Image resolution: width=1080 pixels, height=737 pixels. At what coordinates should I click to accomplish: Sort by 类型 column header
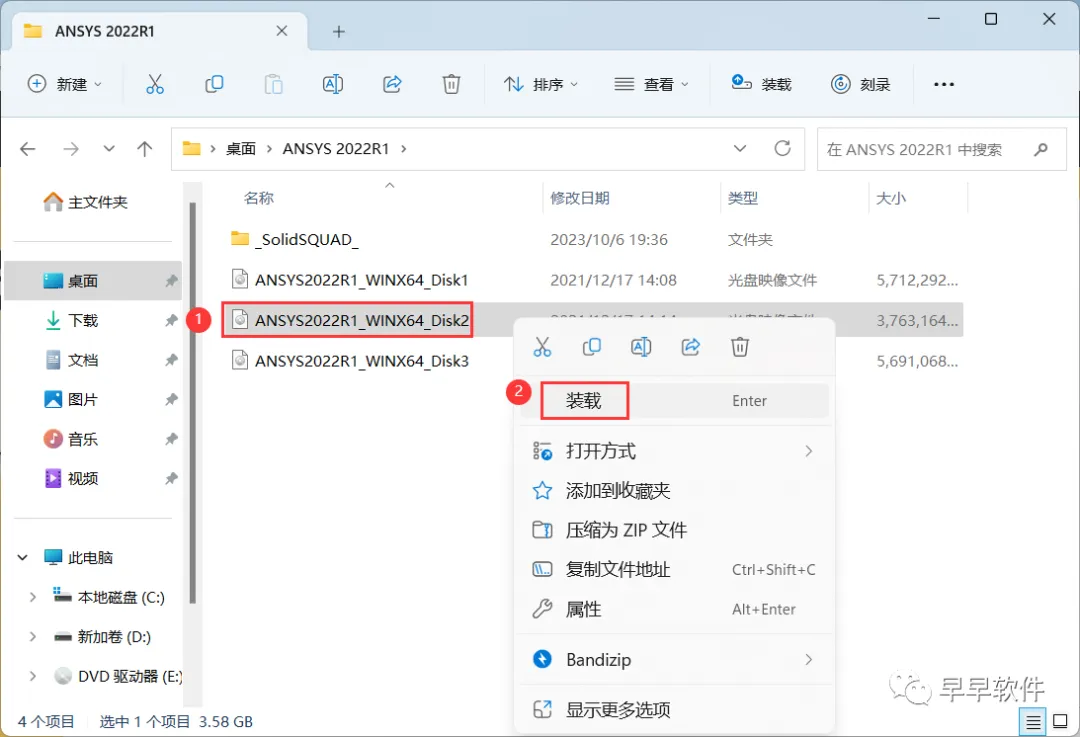click(742, 198)
